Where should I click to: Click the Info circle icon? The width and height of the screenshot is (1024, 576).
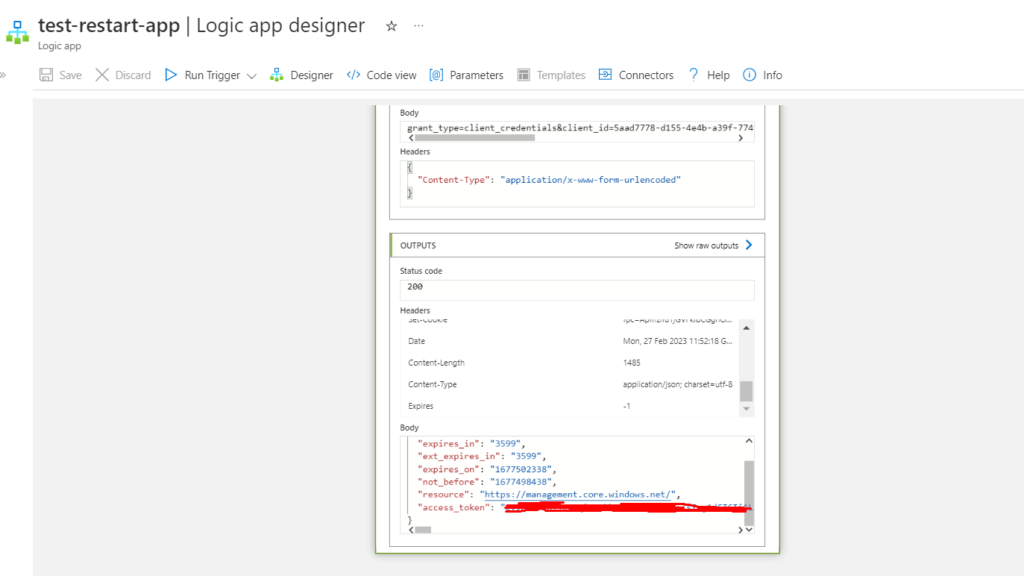click(x=749, y=75)
